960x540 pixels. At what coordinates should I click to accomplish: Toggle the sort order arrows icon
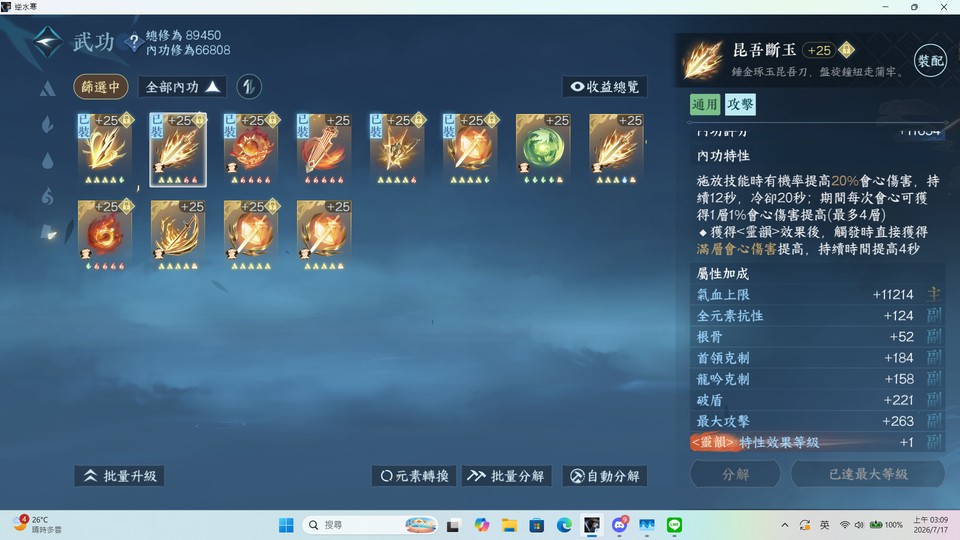pyautogui.click(x=249, y=87)
